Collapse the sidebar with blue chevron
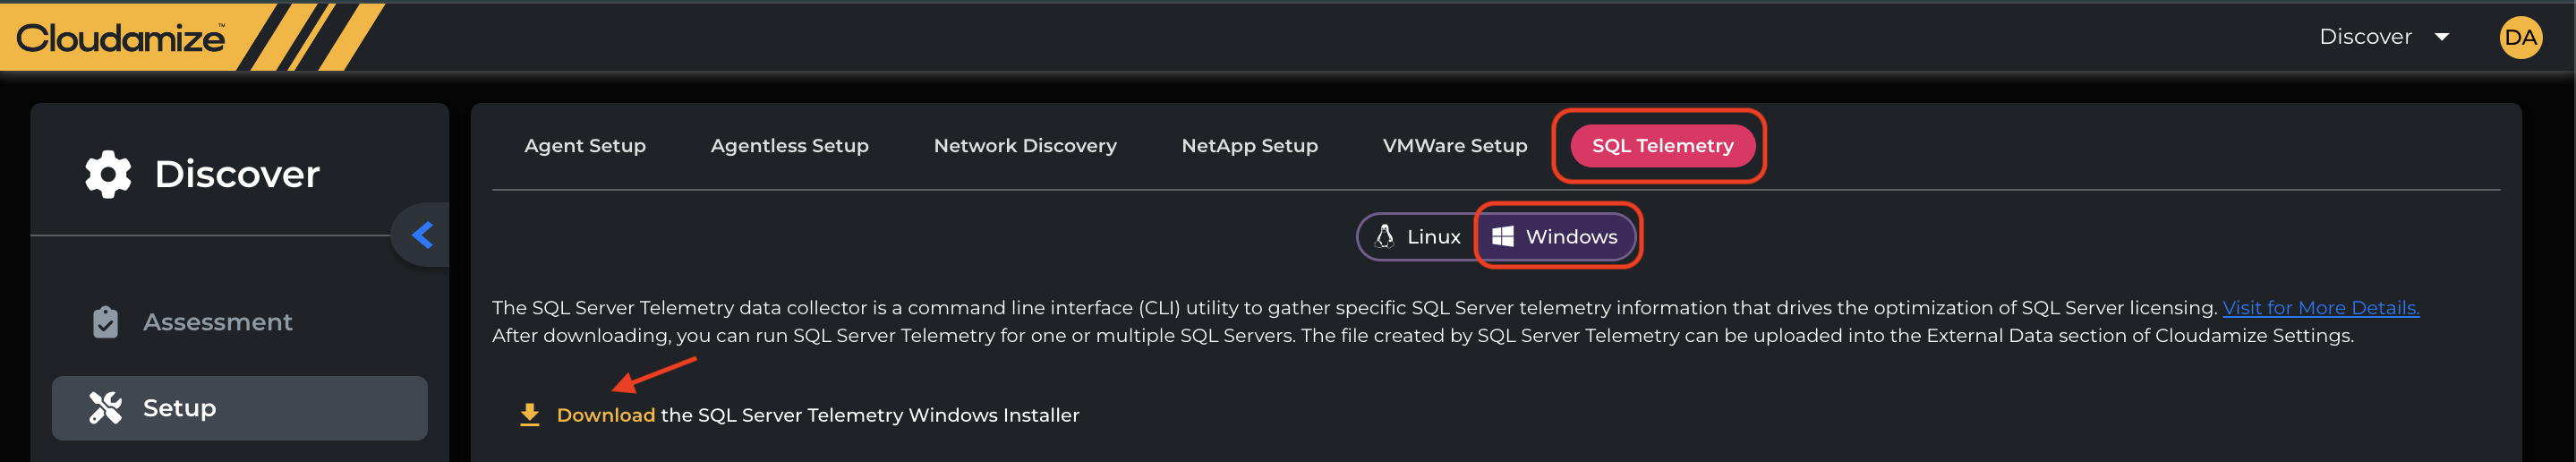 pos(422,236)
